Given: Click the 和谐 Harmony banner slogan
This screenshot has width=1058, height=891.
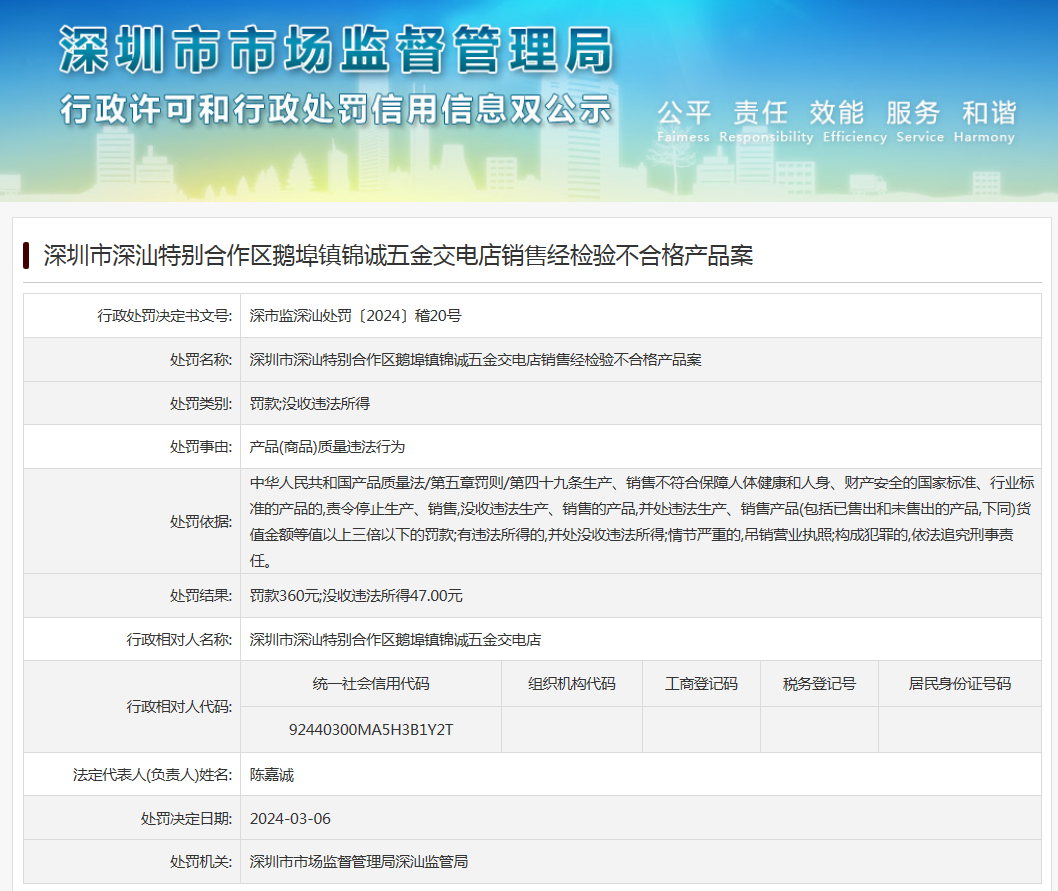Looking at the screenshot, I should 984,122.
